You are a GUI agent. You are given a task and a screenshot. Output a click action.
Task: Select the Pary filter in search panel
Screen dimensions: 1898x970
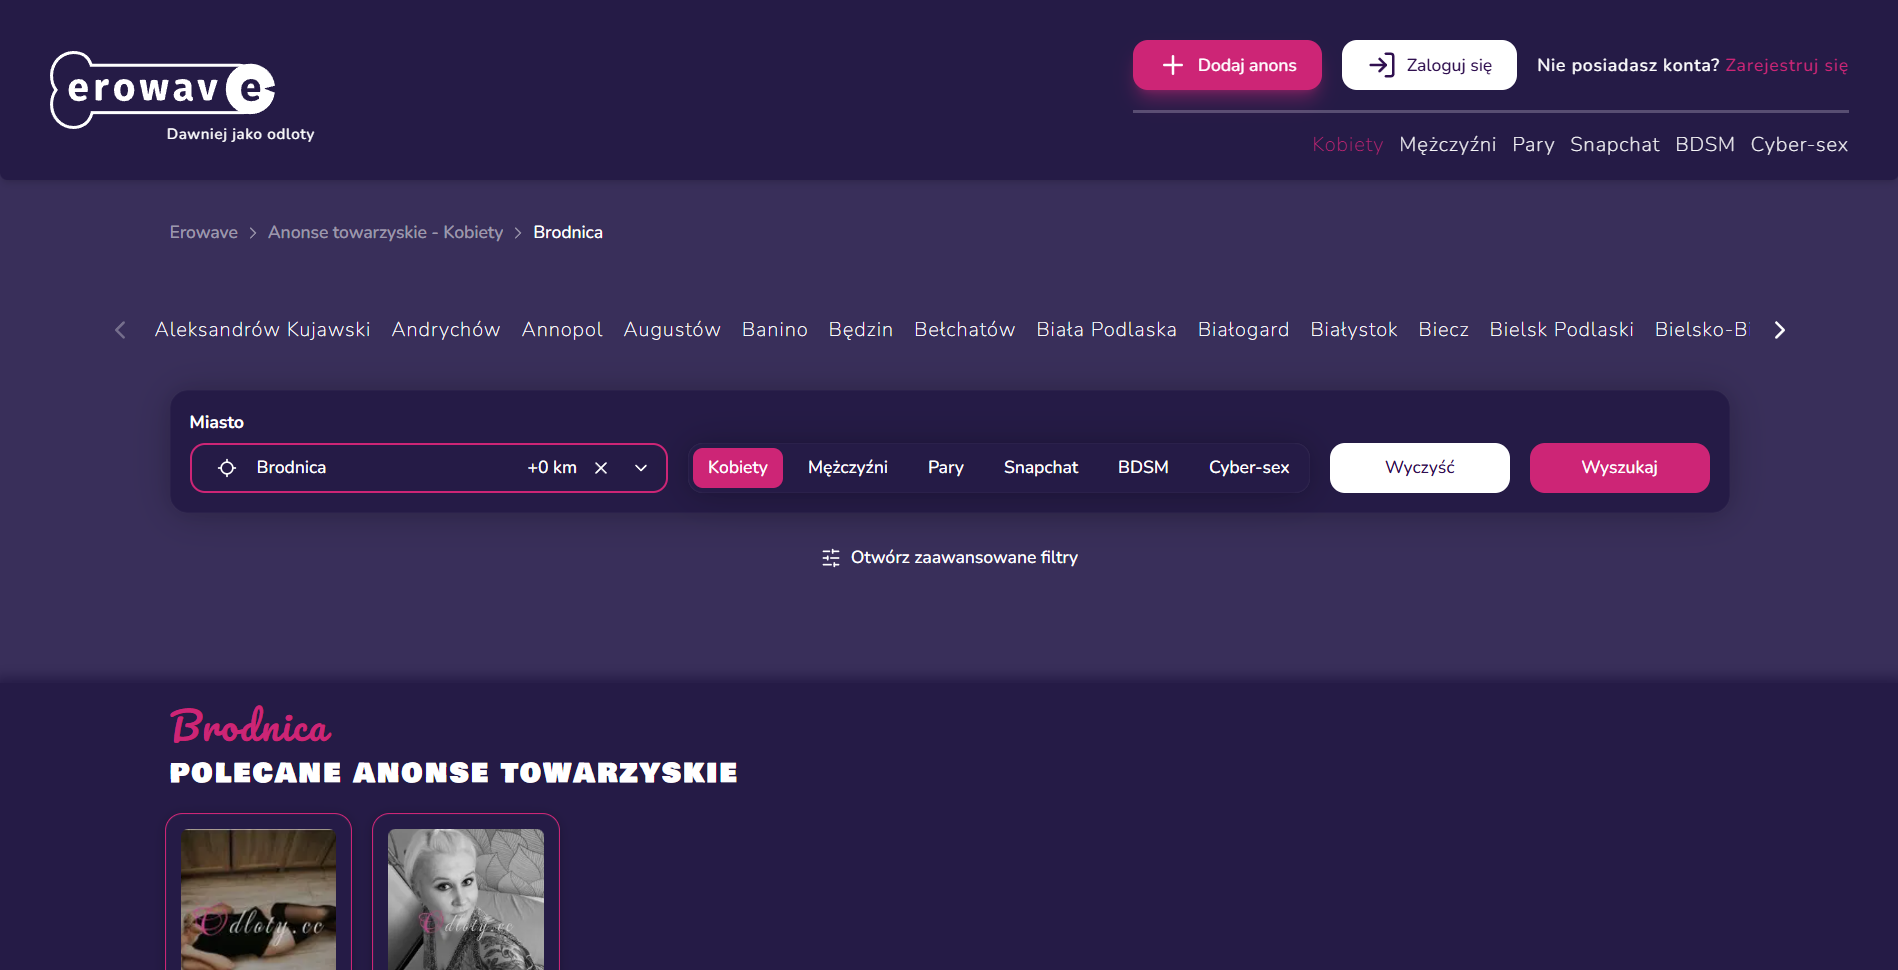pos(946,468)
